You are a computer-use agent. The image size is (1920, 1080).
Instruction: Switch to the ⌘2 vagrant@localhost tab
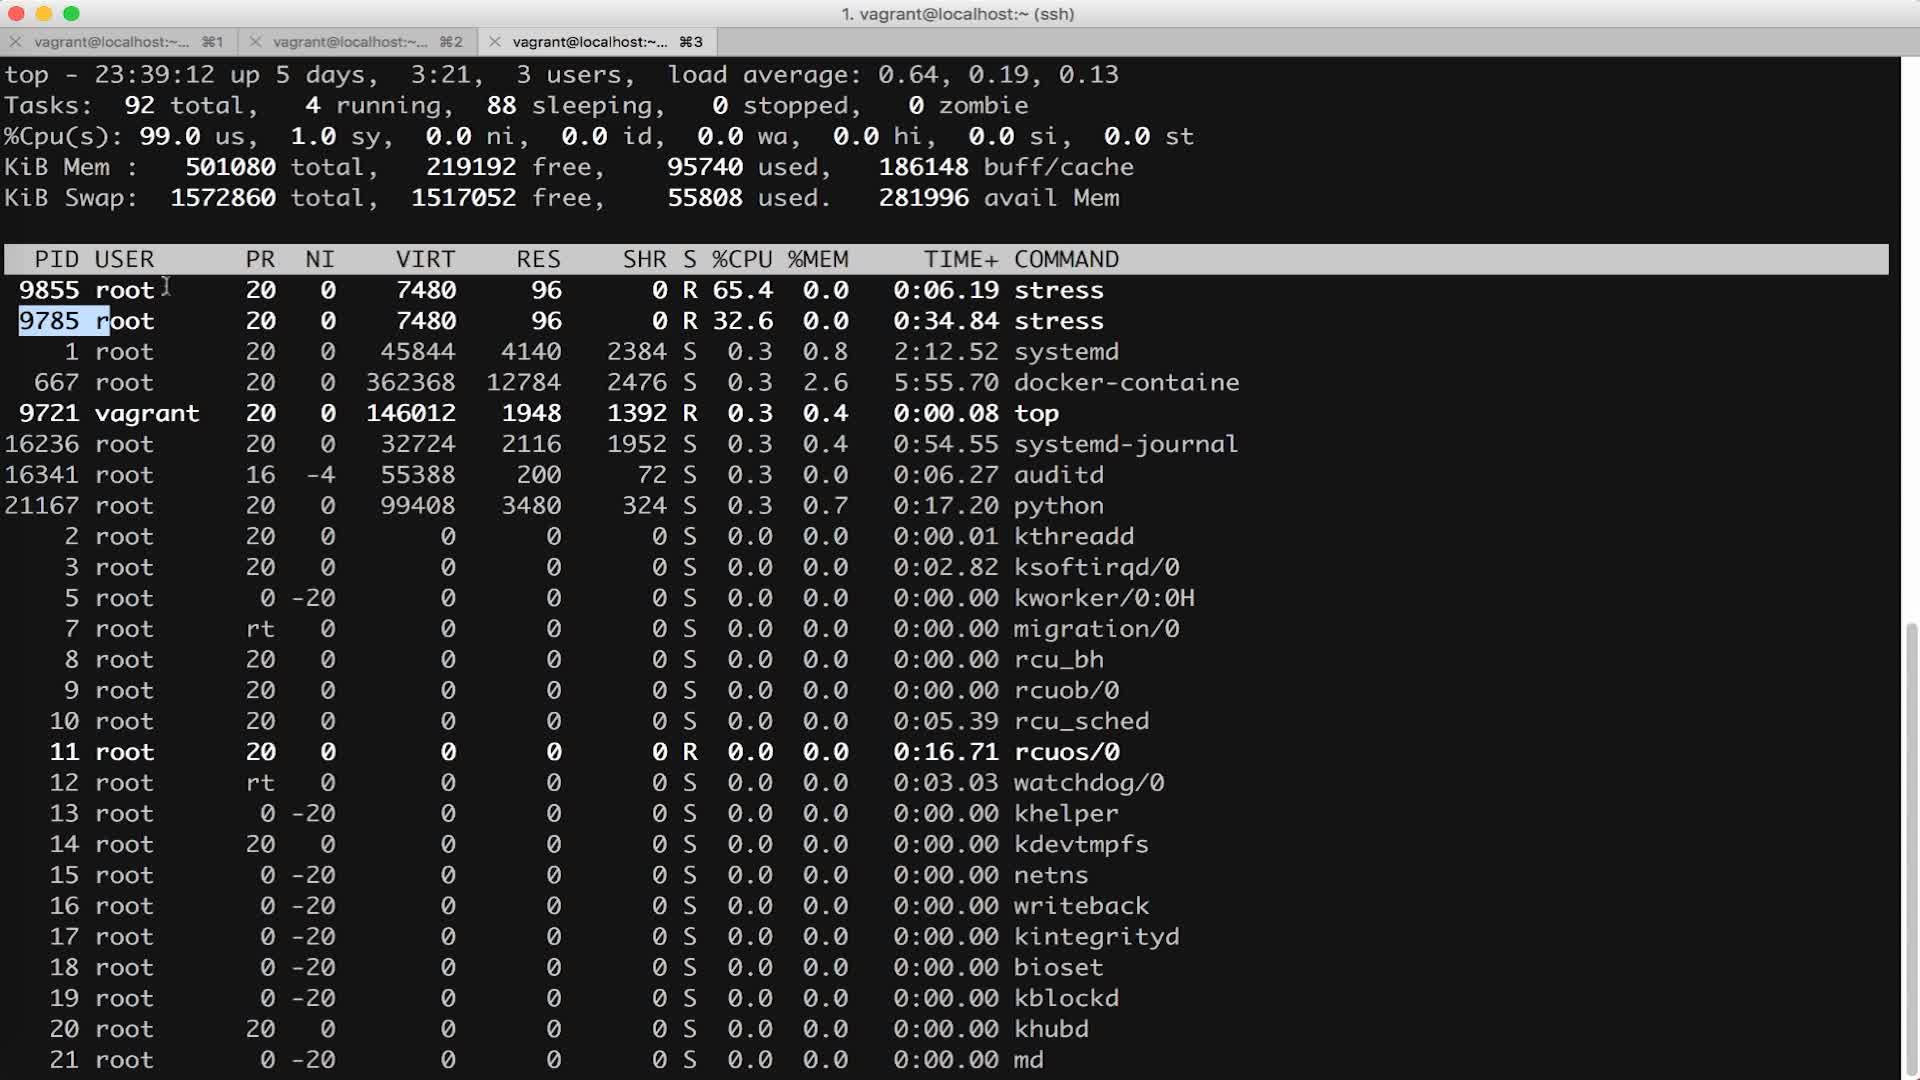tap(350, 42)
